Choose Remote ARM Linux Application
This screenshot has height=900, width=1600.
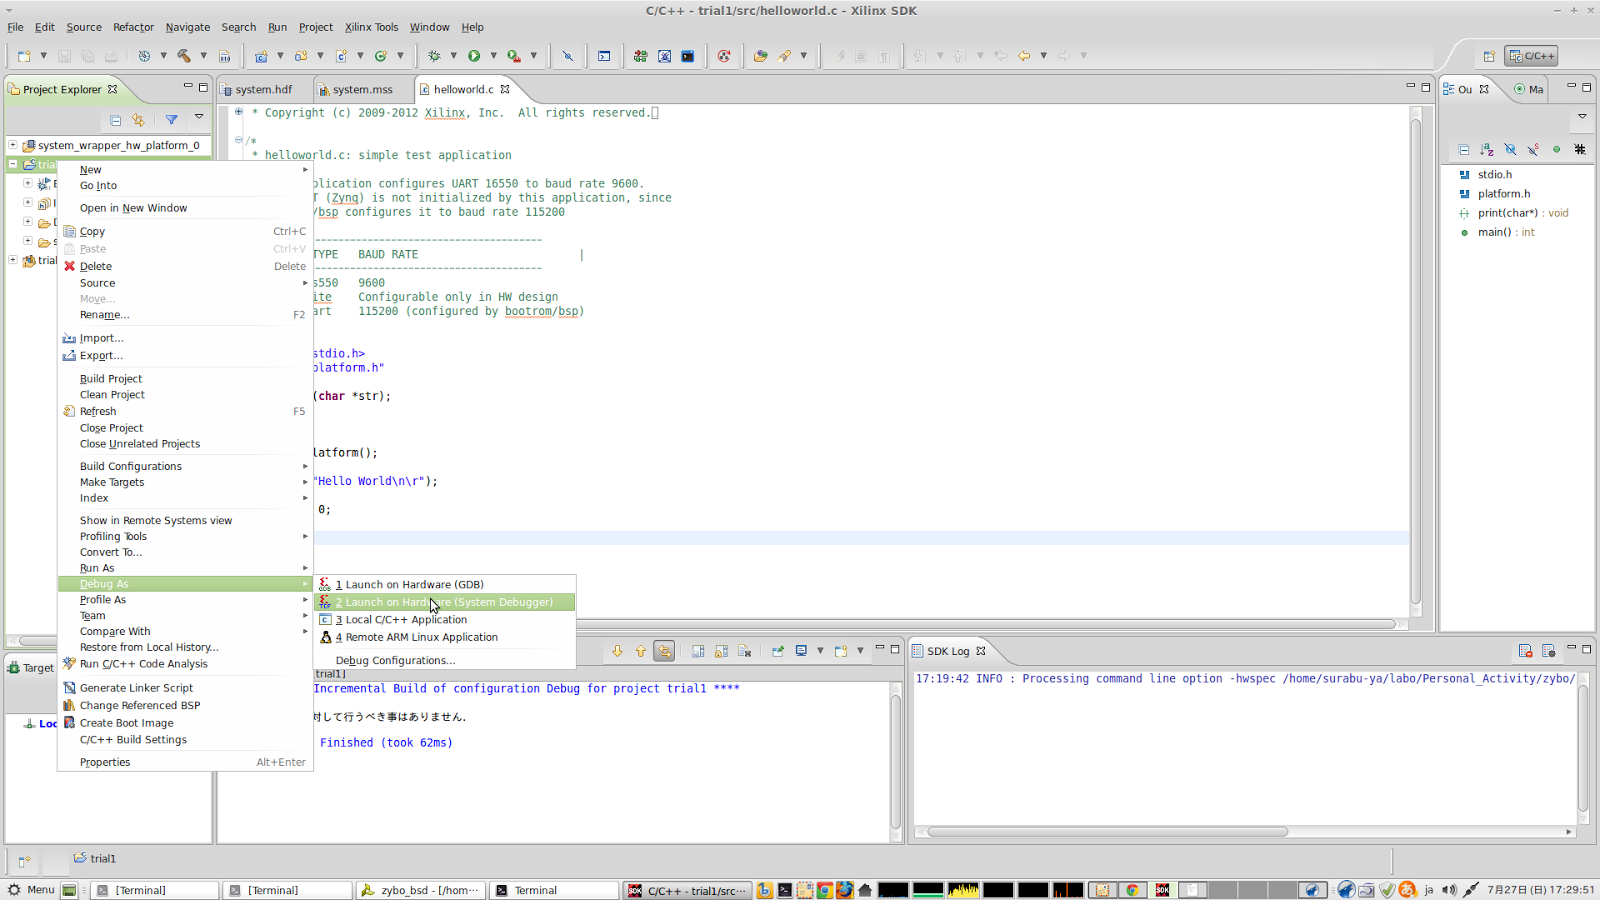pyautogui.click(x=444, y=637)
